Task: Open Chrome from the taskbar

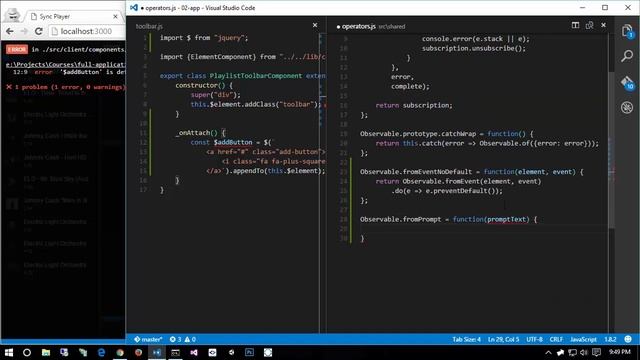Action: tap(120, 352)
